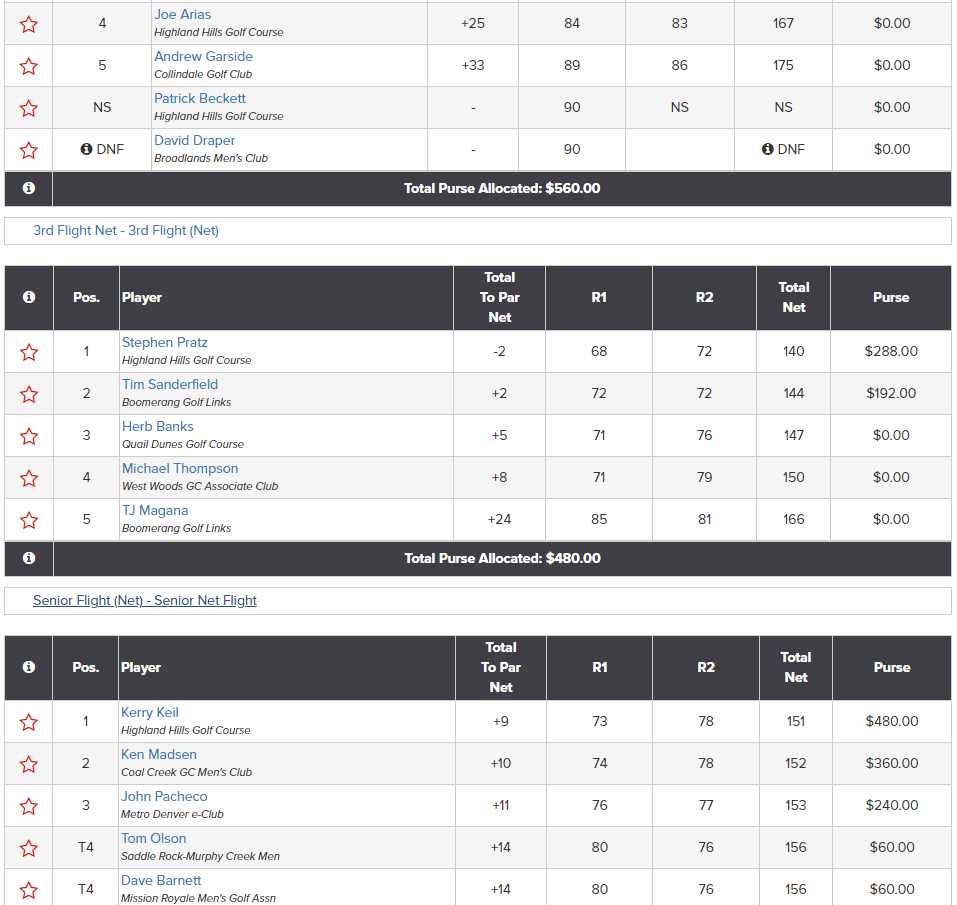Click info icon in David Draper's total
Screen dimensions: 957x905
pos(768,149)
